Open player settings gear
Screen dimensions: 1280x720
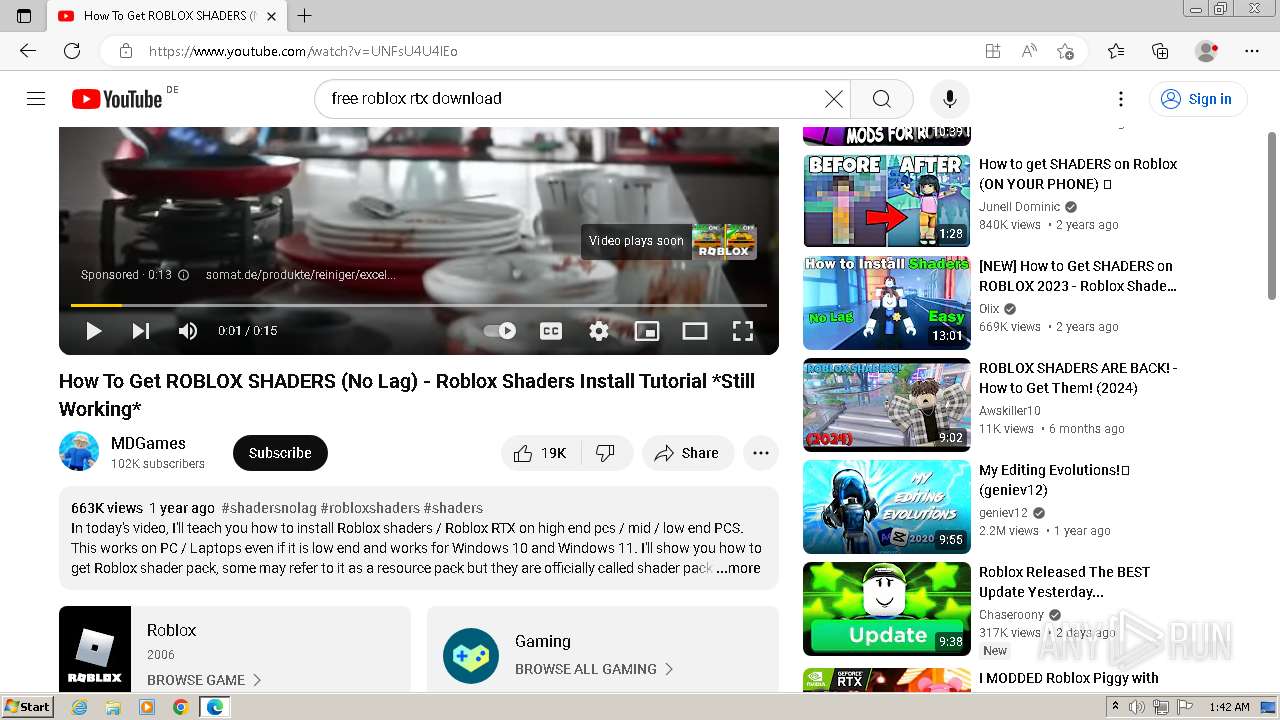click(599, 331)
